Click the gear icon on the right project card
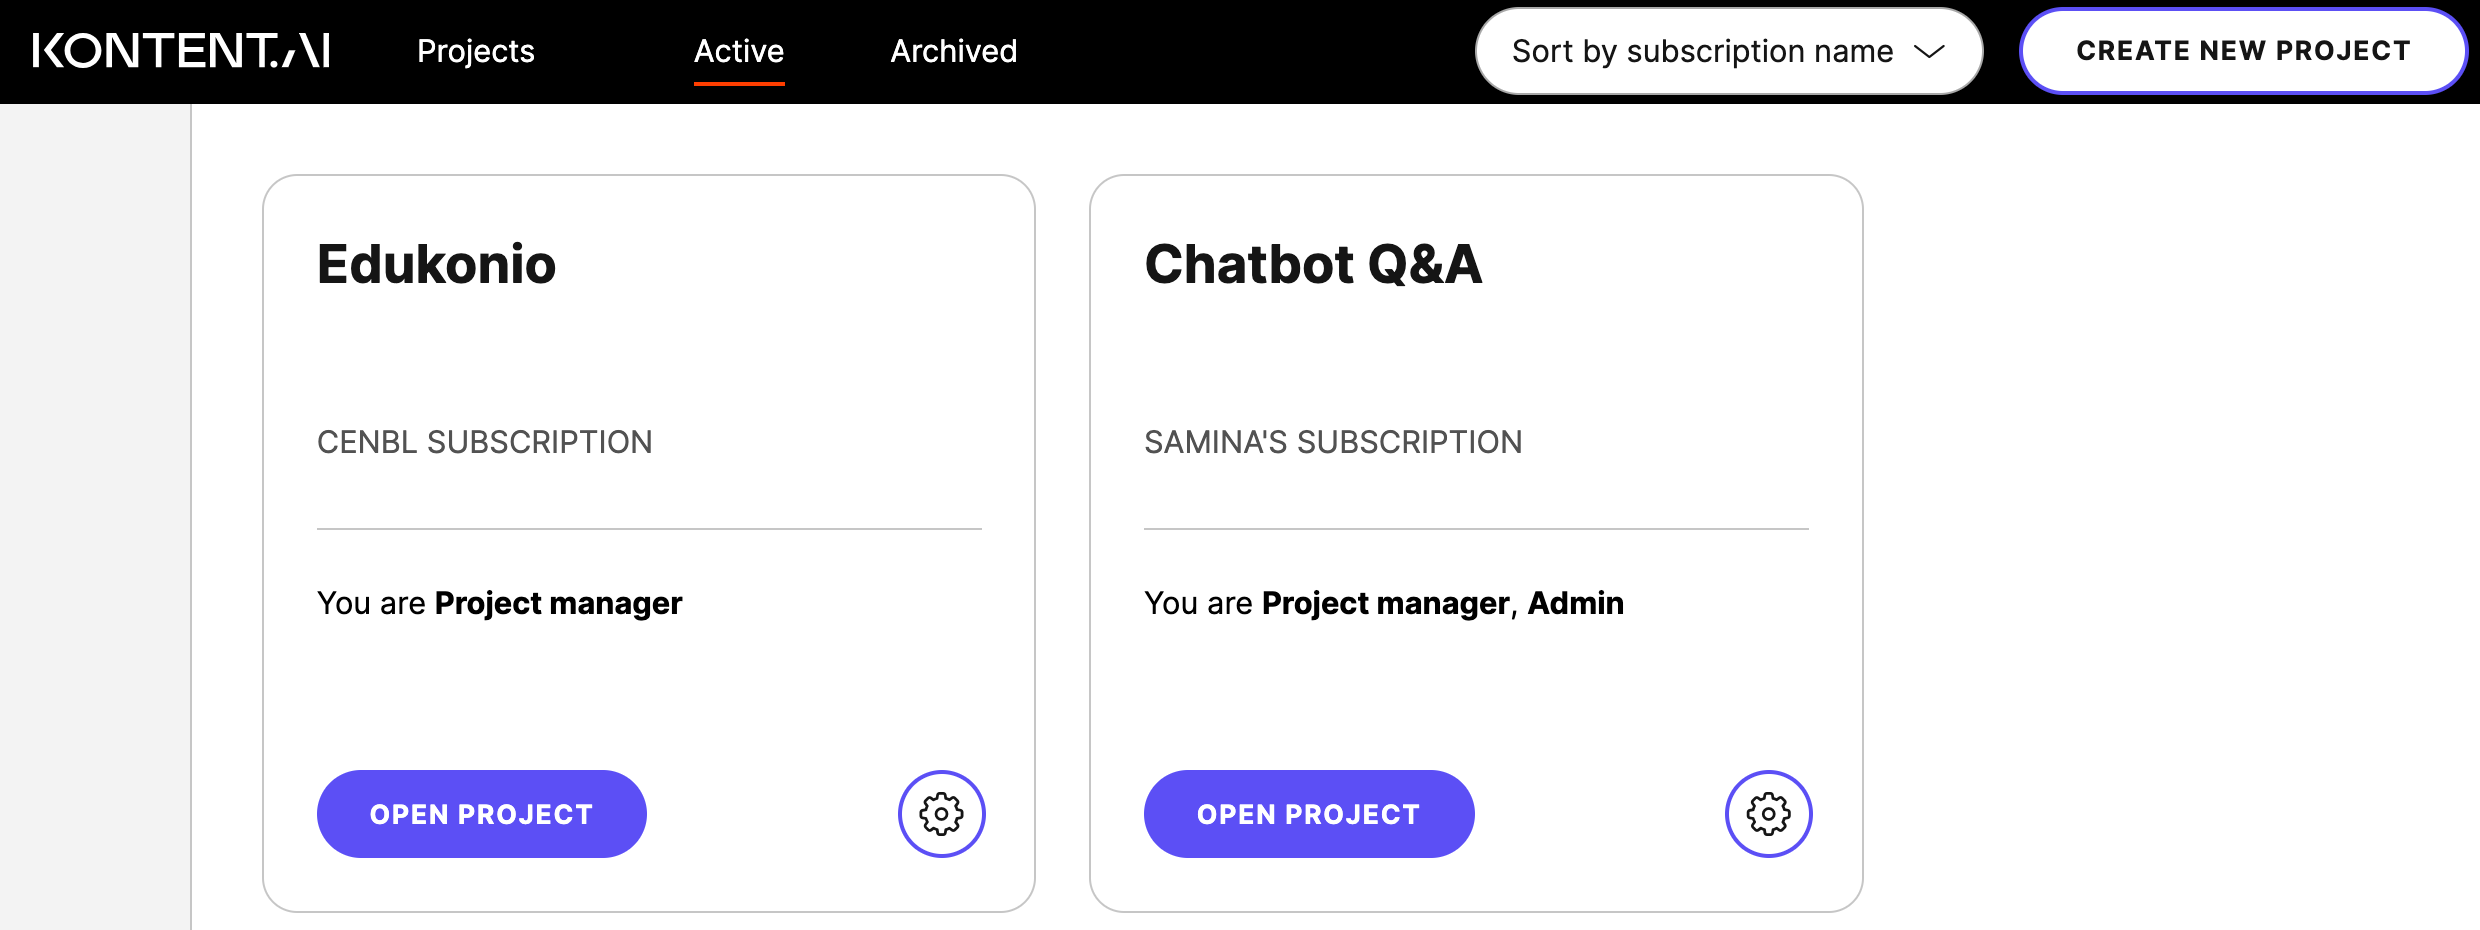This screenshot has height=930, width=2480. pyautogui.click(x=1767, y=813)
